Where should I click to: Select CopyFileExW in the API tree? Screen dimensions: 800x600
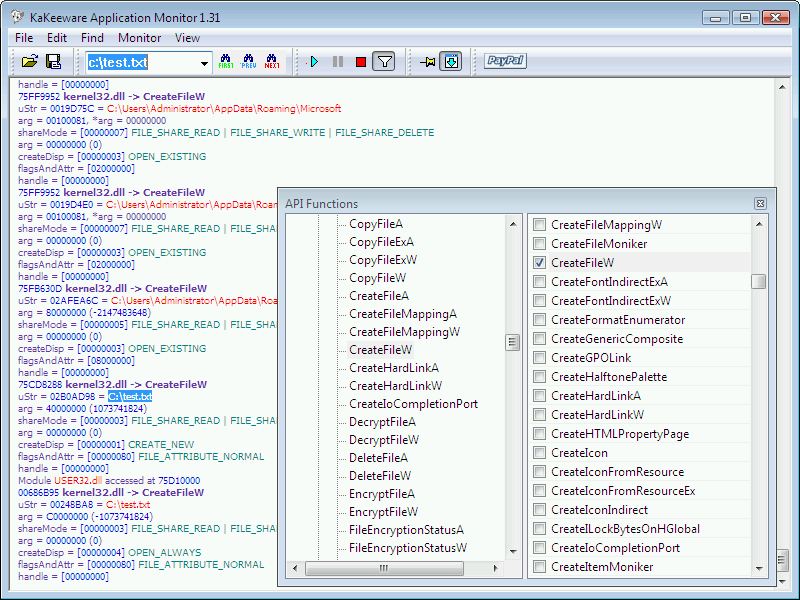click(383, 260)
